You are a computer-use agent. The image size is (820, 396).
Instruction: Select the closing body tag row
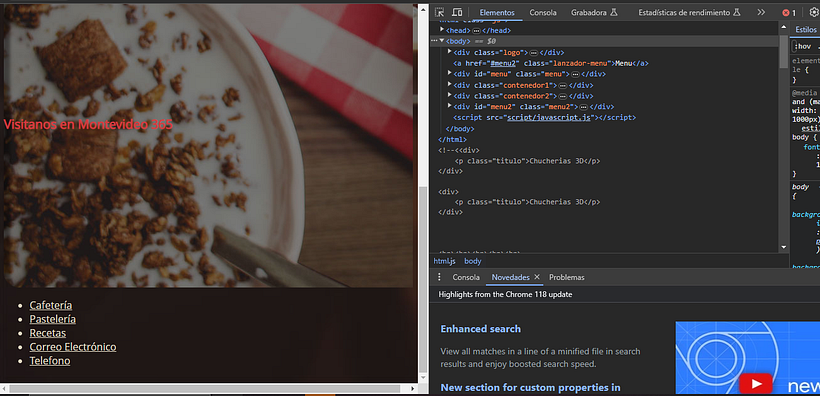460,129
